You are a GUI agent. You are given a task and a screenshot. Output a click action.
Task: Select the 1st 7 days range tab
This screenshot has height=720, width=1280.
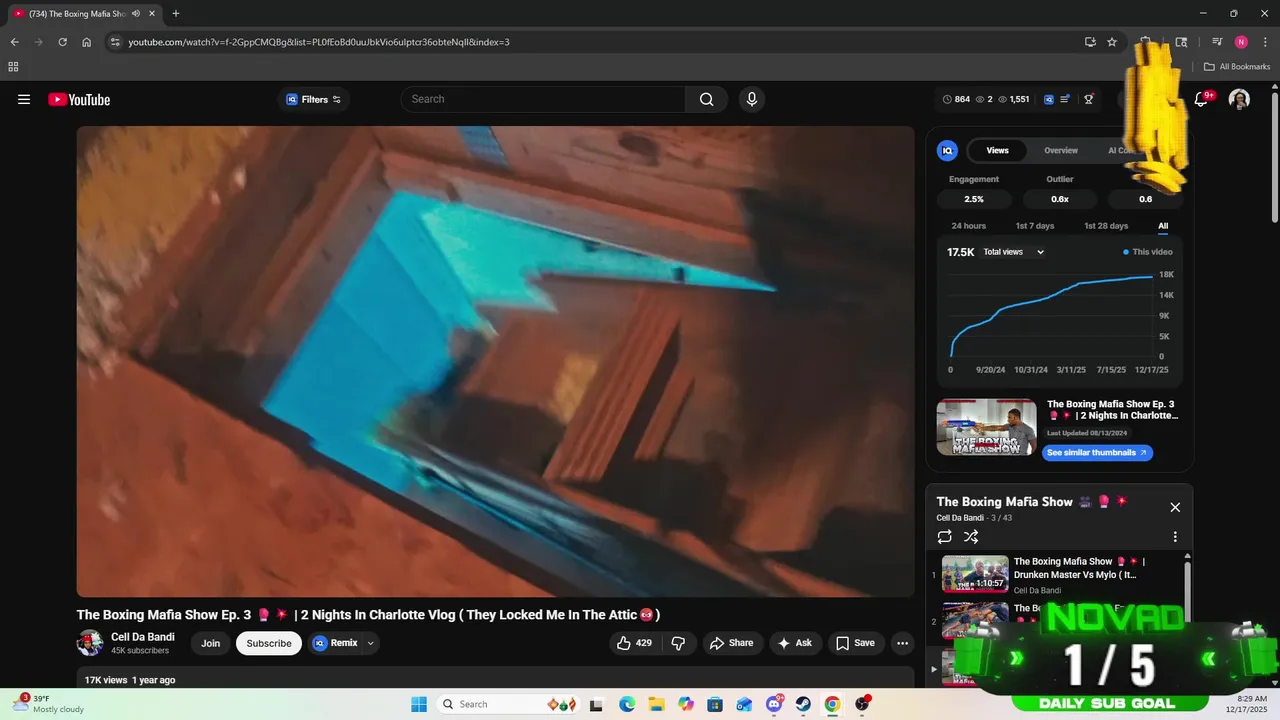click(1035, 226)
